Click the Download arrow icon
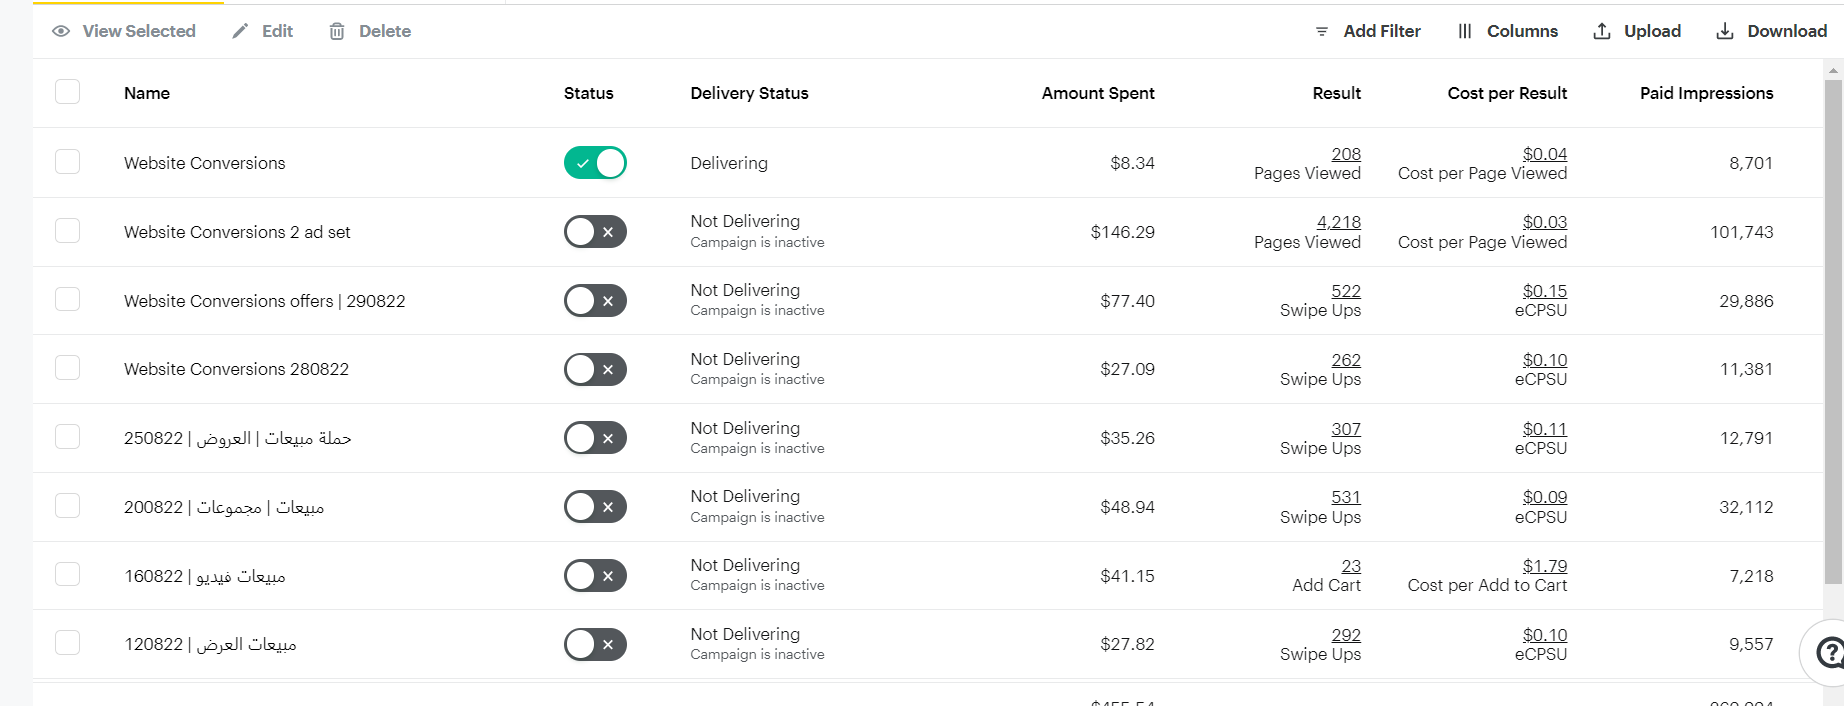Viewport: 1844px width, 706px height. click(1724, 31)
